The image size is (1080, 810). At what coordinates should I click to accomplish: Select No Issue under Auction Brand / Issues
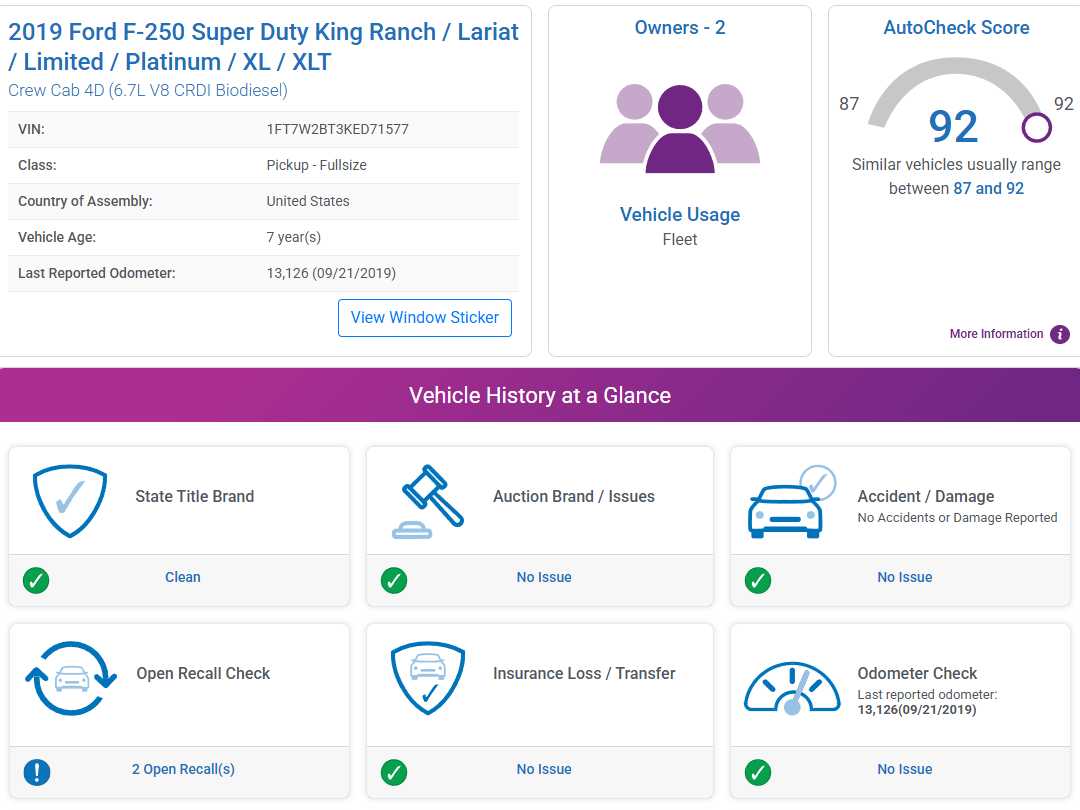click(544, 578)
